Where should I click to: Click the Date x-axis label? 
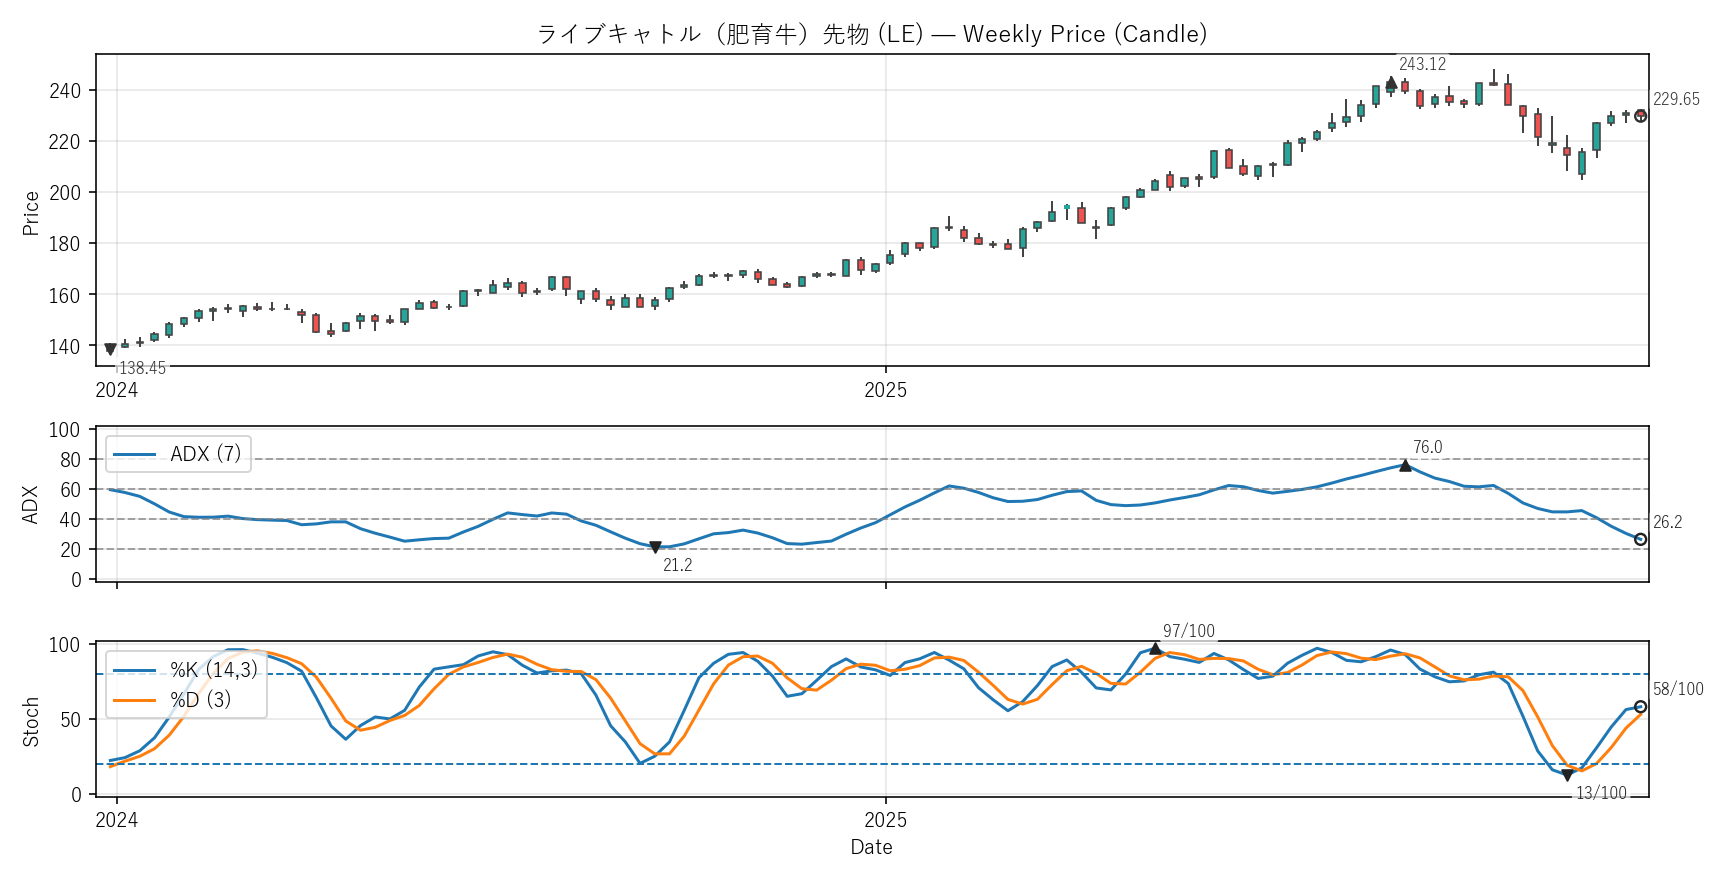click(x=871, y=847)
